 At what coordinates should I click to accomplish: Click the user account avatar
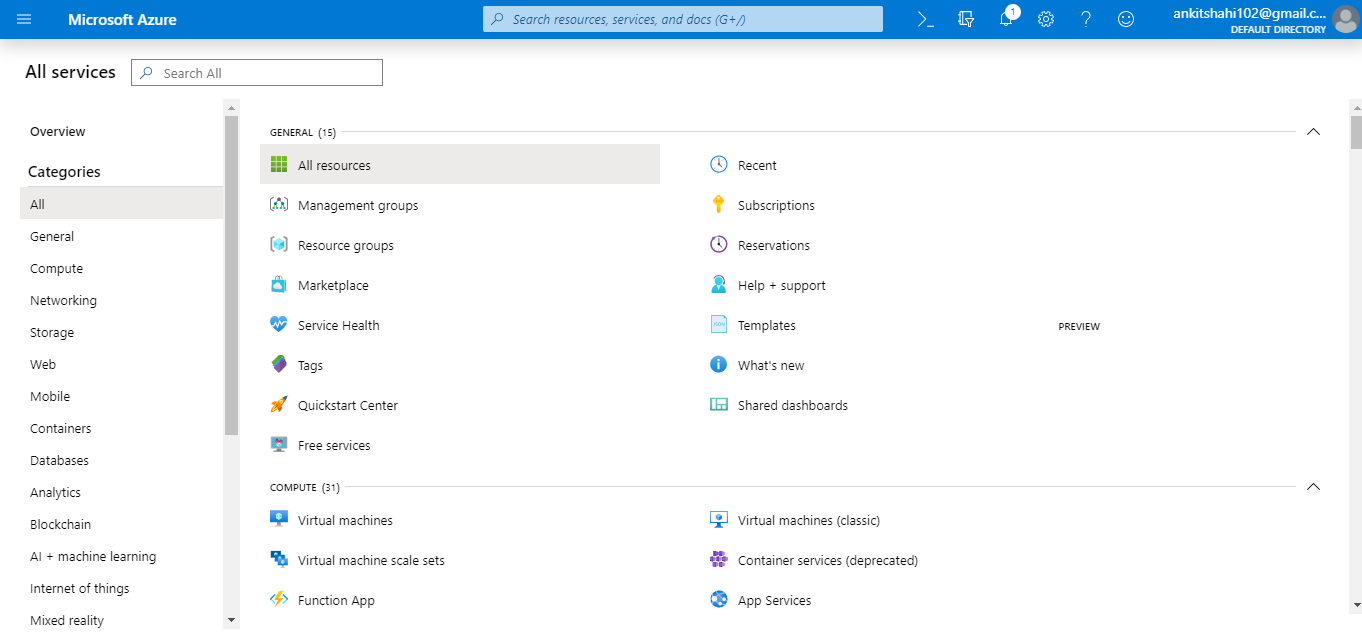tap(1346, 19)
